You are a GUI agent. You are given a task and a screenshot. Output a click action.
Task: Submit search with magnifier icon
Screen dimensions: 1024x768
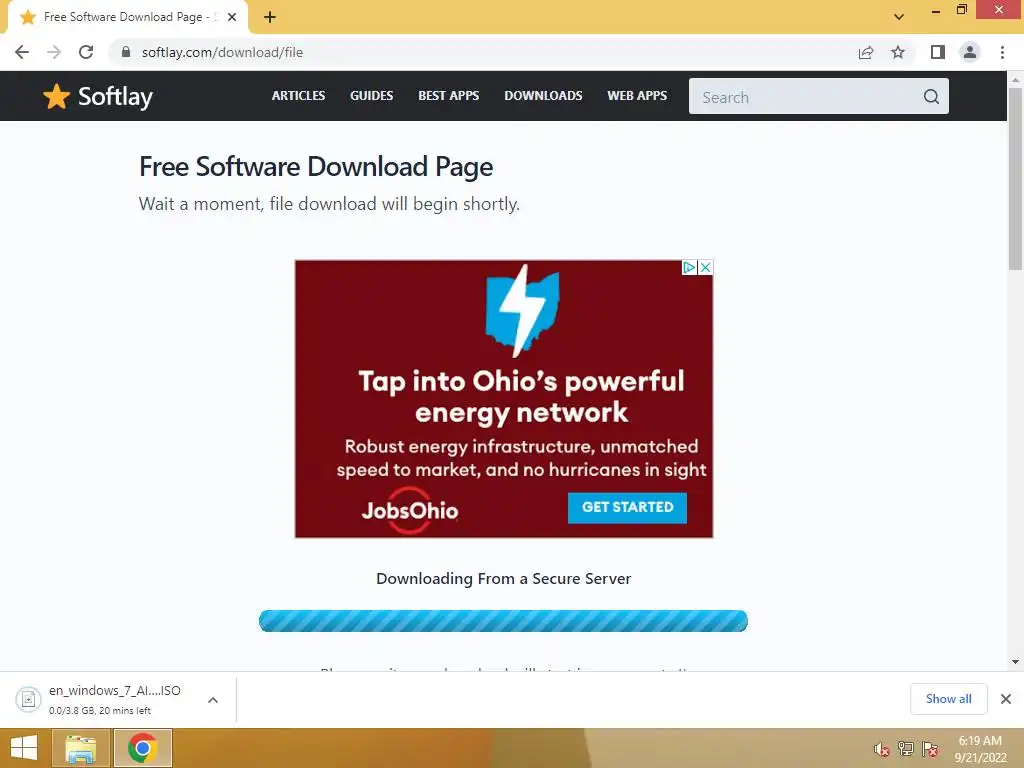(x=931, y=97)
